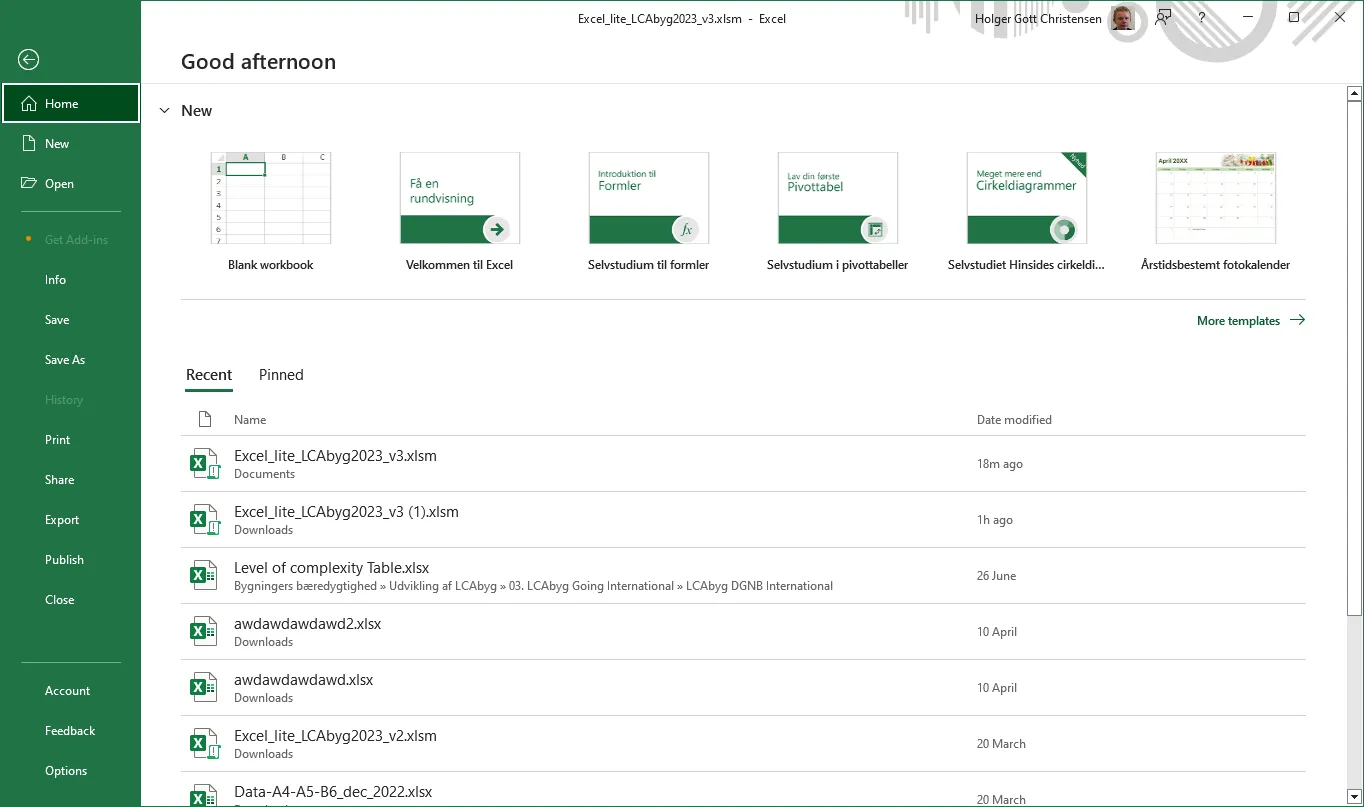The image size is (1364, 807).
Task: Click the file icon for Excel_lite_LCAbyg2023_v3 (1).xlsm
Action: [204, 520]
